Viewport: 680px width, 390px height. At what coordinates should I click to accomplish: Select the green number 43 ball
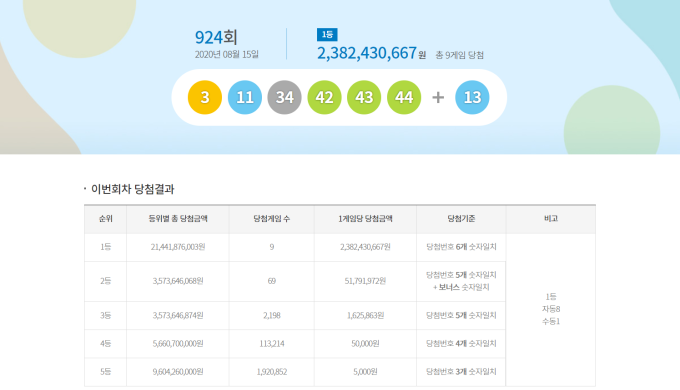[x=364, y=97]
